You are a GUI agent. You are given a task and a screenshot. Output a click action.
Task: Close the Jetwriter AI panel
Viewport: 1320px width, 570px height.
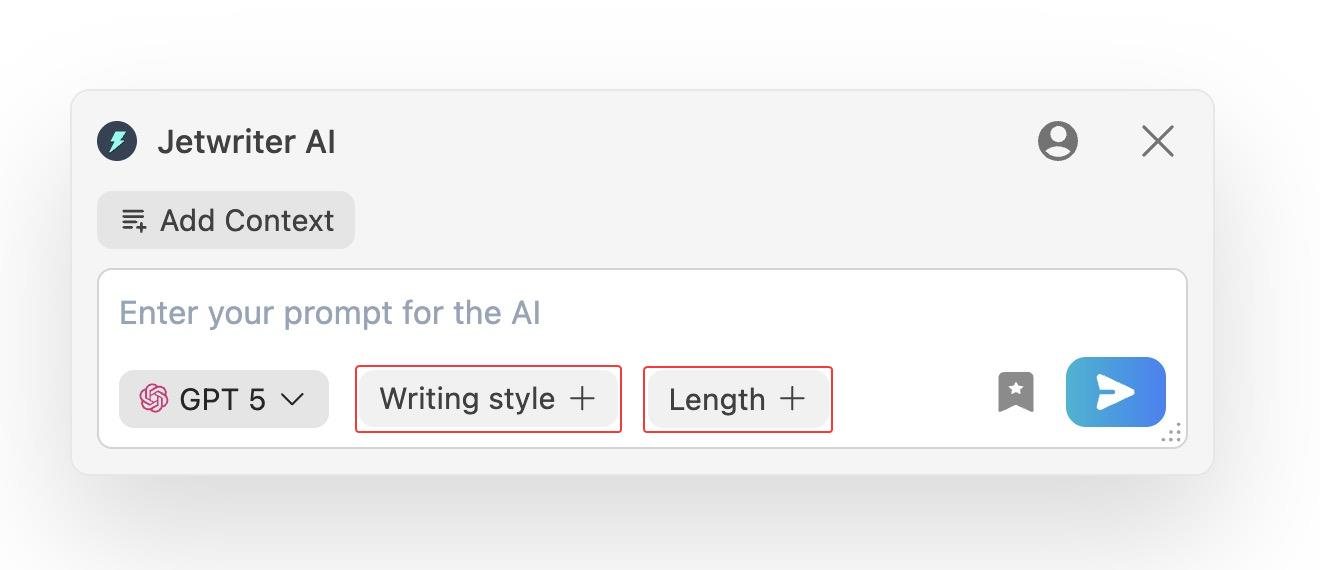(1157, 141)
